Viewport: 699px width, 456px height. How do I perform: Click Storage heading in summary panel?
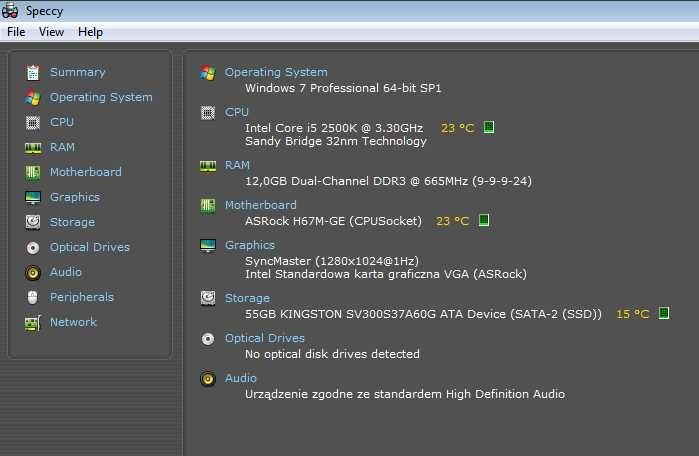click(247, 298)
